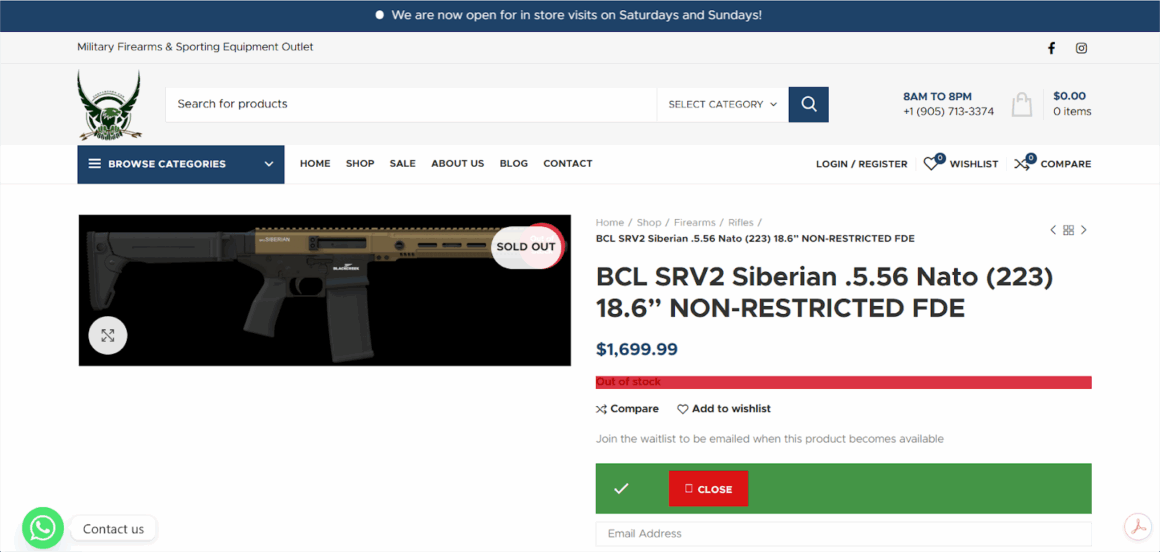Click the compare arrows icon in header
The height and width of the screenshot is (552, 1160).
[1022, 164]
